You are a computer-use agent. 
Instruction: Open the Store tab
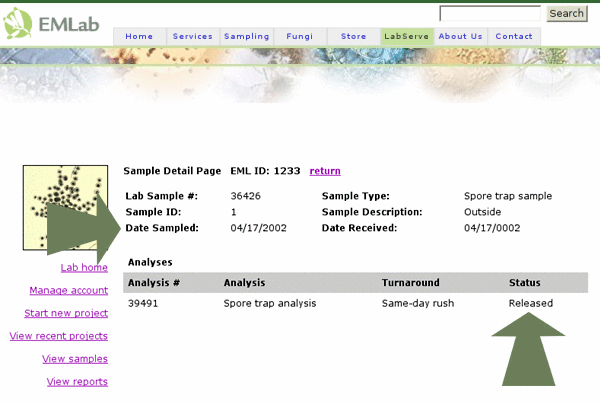(353, 36)
